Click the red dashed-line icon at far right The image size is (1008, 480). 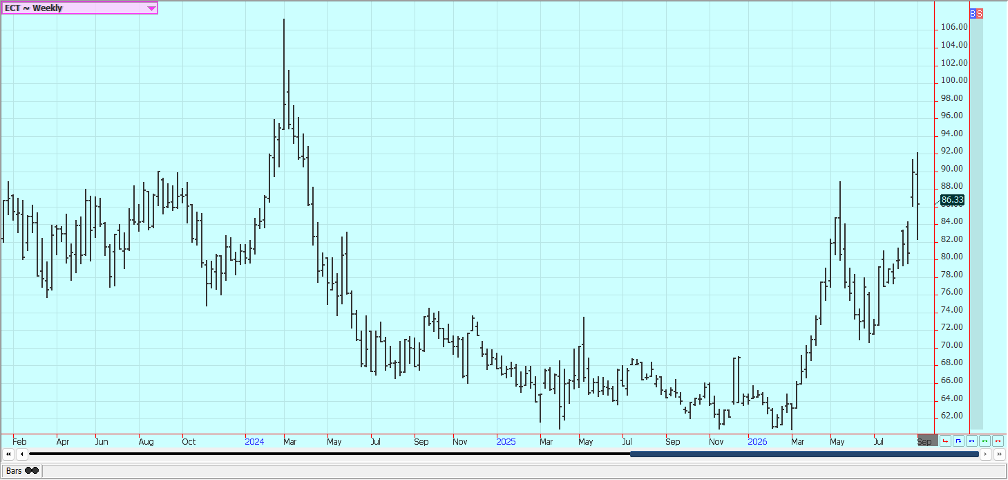pos(996,441)
